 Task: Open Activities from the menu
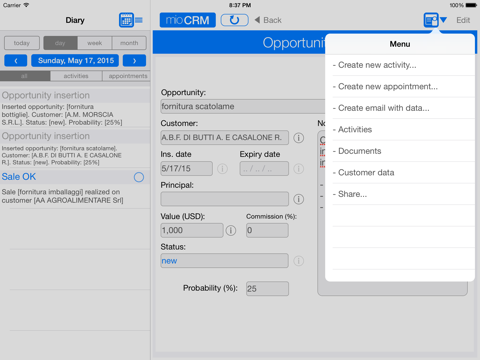pos(400,130)
